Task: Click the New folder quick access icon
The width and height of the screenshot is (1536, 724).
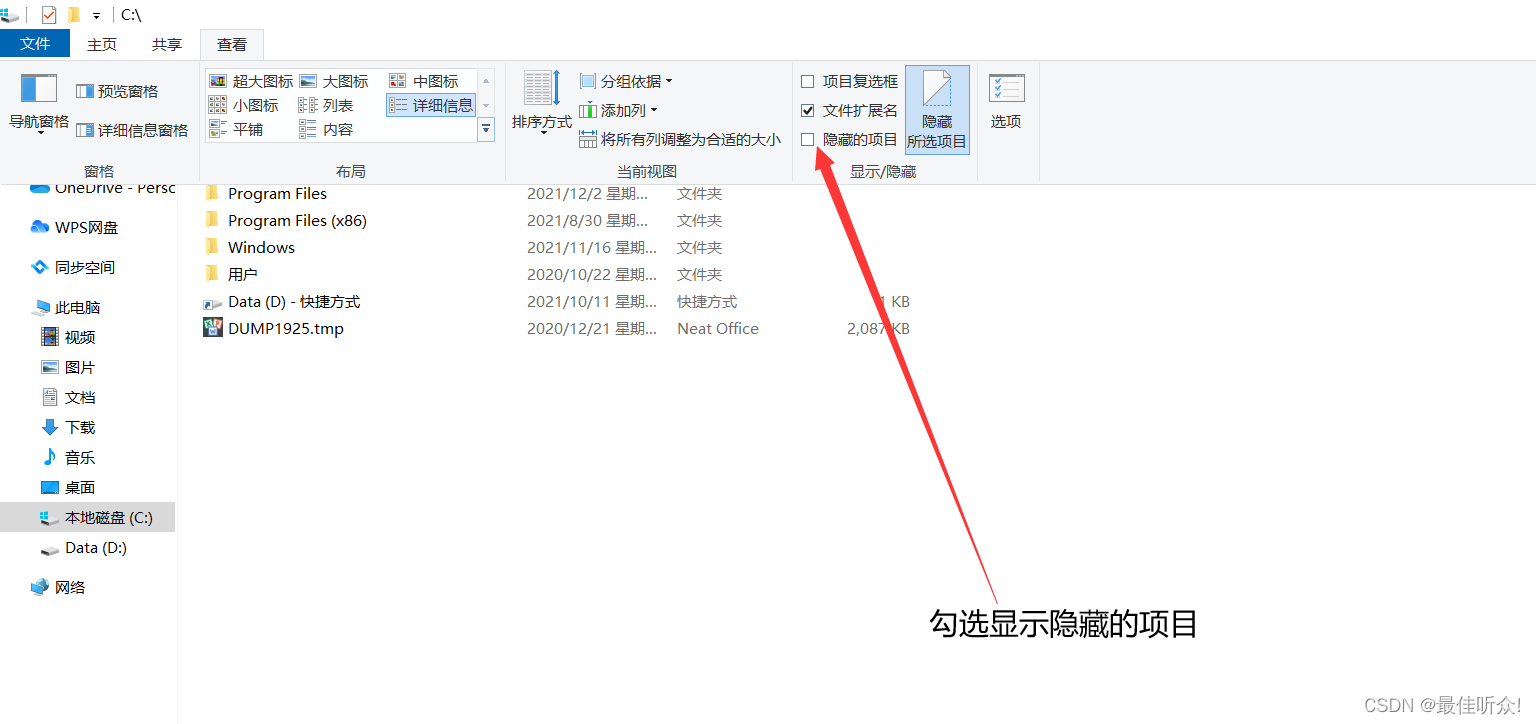Action: coord(73,15)
